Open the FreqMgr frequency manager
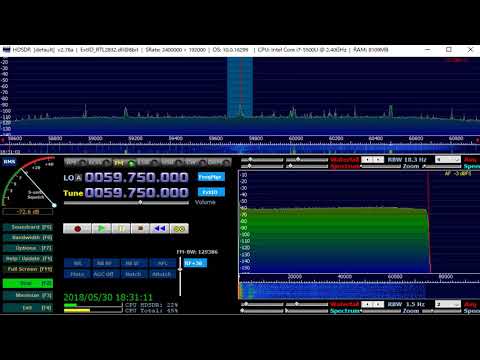 coord(211,177)
